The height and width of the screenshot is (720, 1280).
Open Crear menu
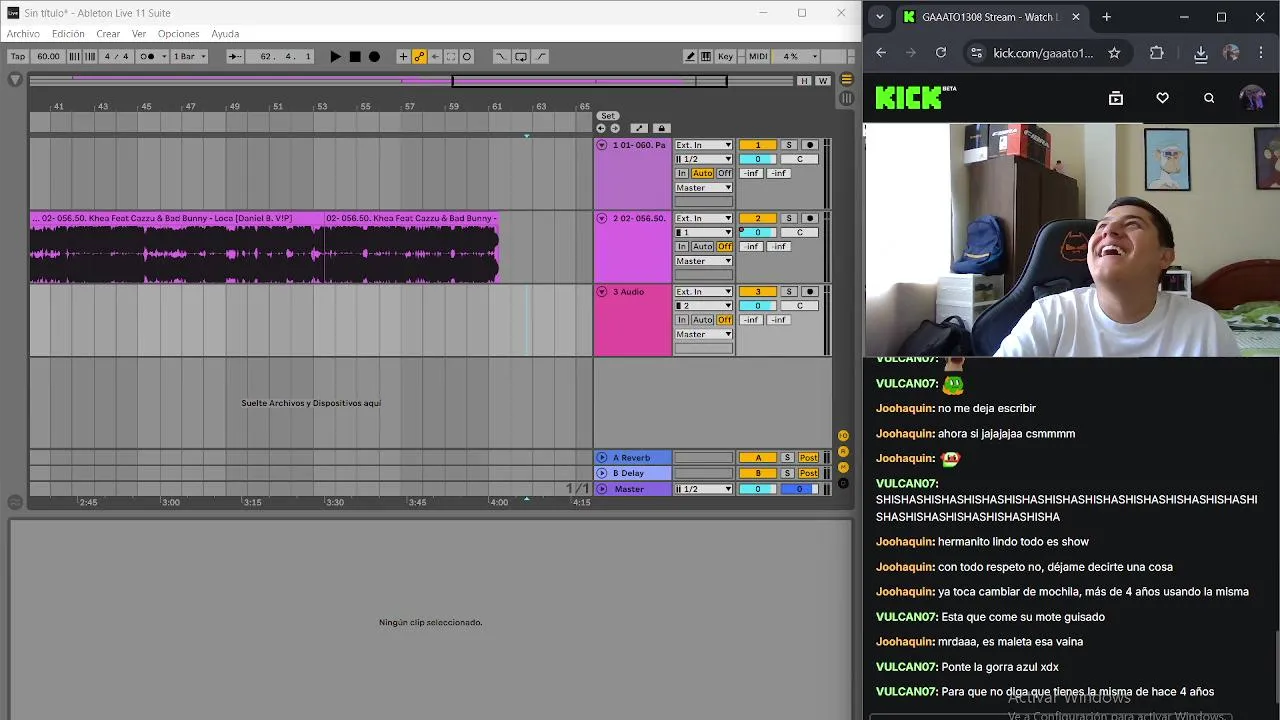(x=108, y=34)
